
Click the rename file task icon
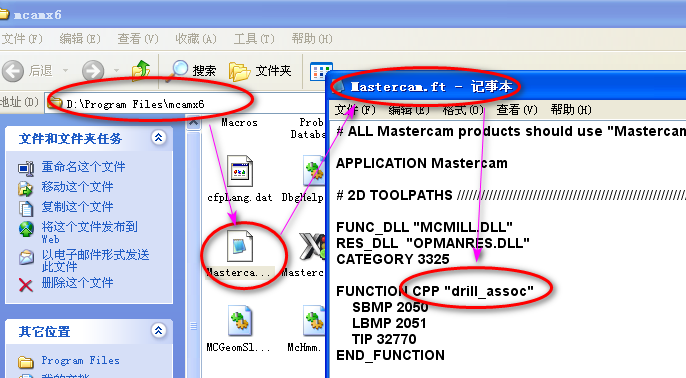coord(26,168)
